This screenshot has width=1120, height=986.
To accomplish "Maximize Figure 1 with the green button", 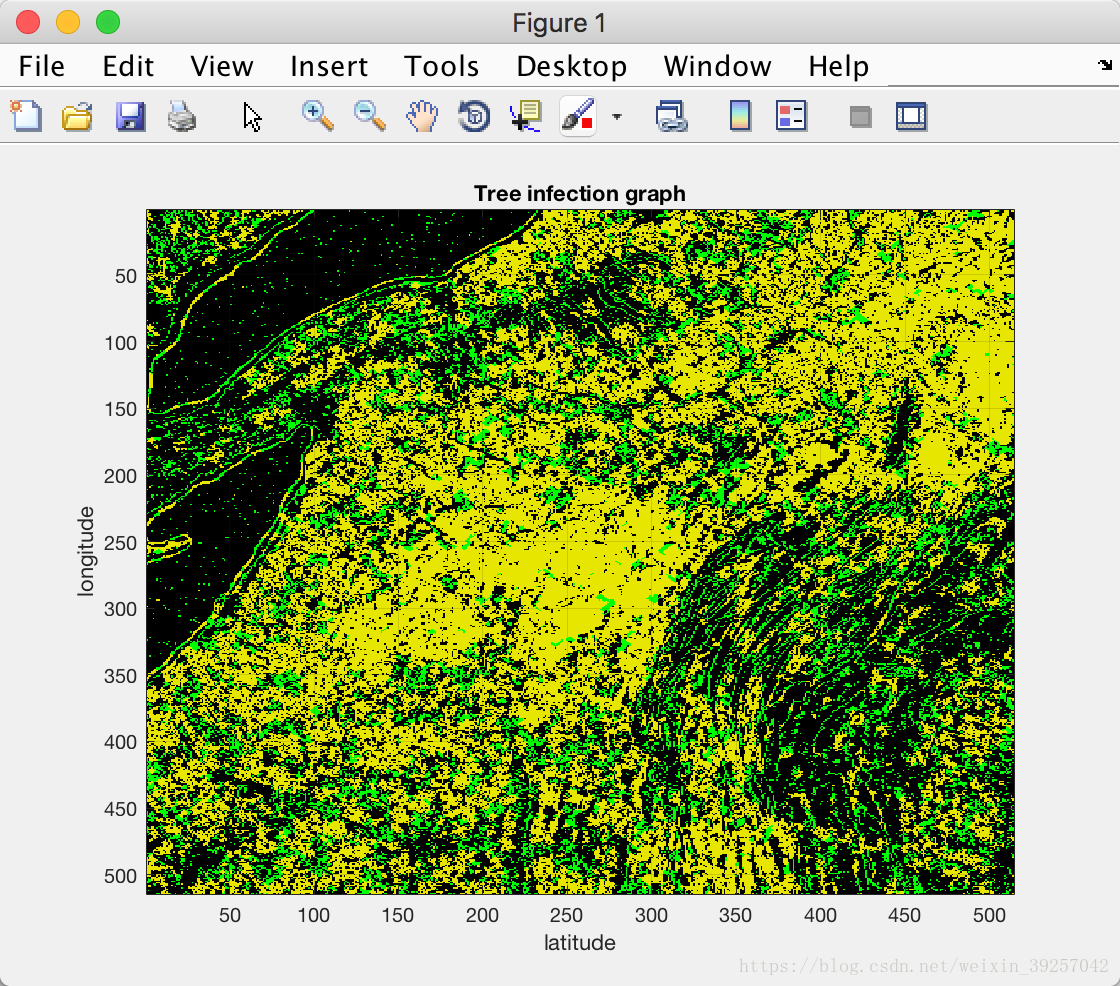I will [x=108, y=22].
